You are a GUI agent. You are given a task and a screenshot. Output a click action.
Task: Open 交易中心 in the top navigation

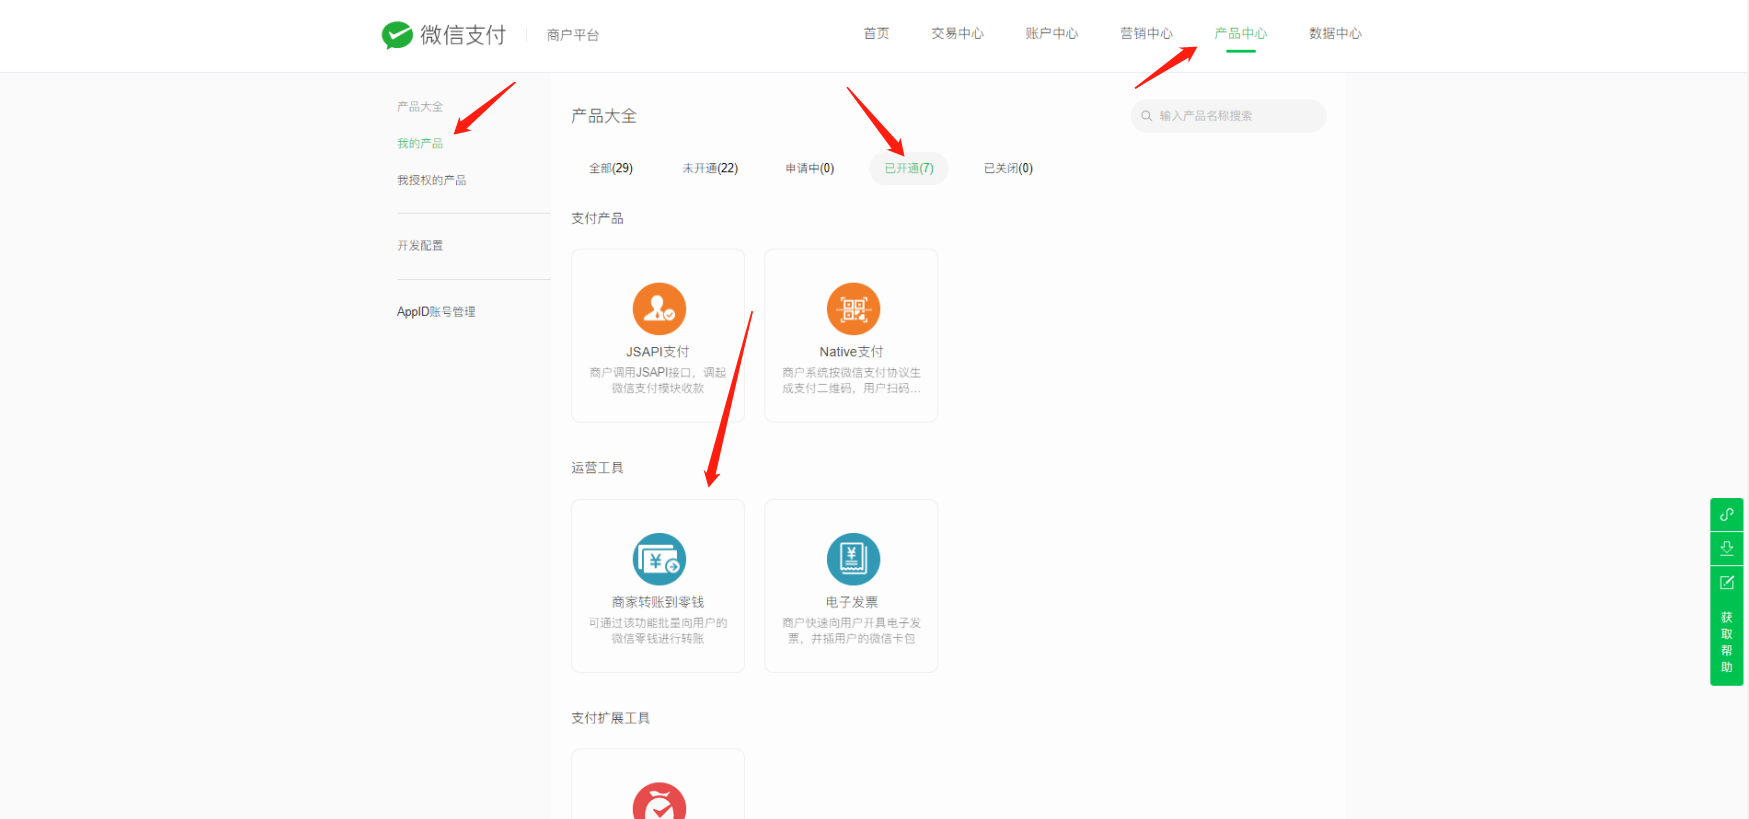[957, 34]
